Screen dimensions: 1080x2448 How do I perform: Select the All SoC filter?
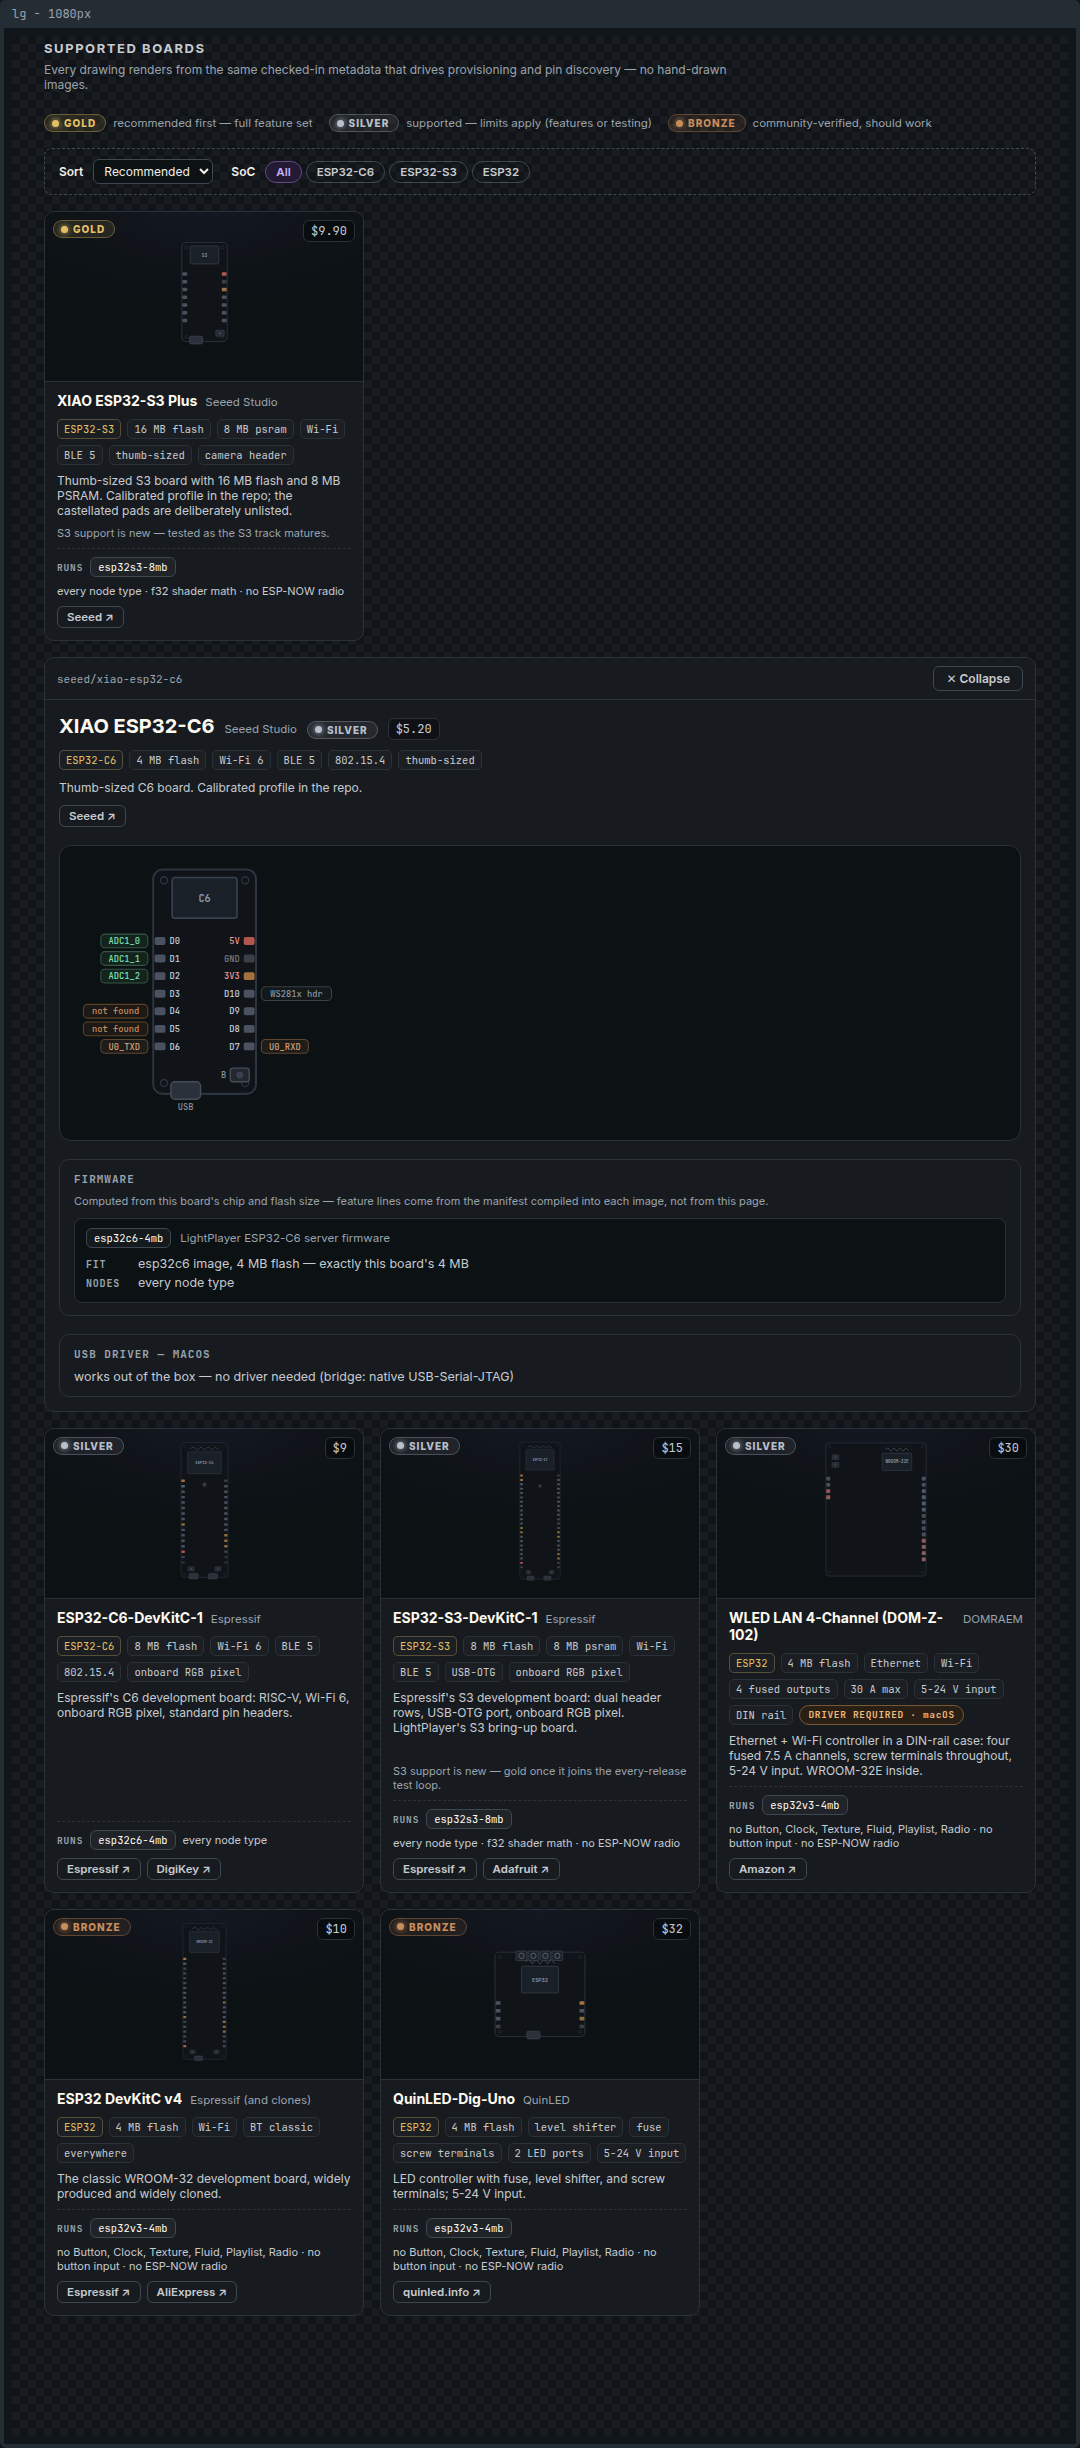coord(283,172)
